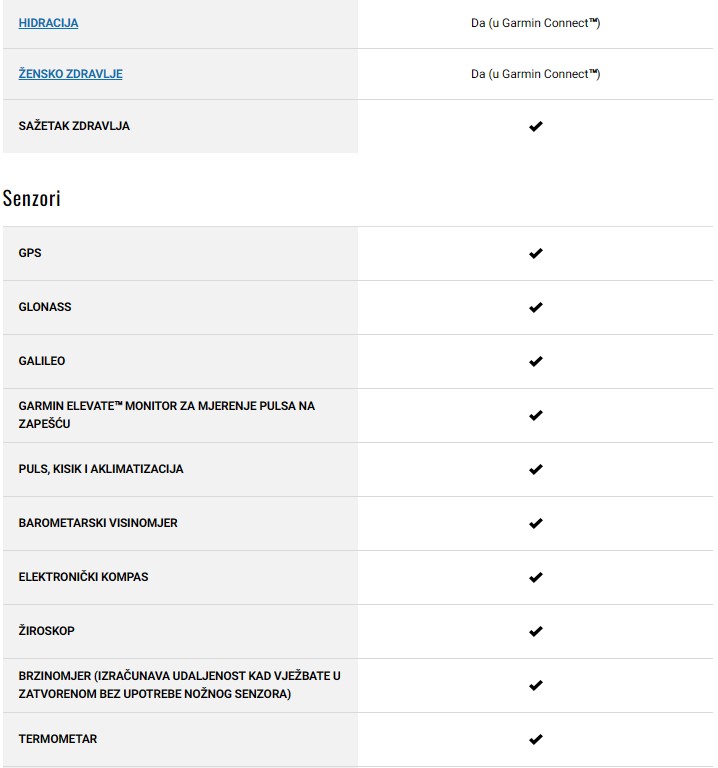This screenshot has height=768, width=718.
Task: Click the checkmark for BAROMETARSKI VISINOMJER
Action: [x=535, y=524]
